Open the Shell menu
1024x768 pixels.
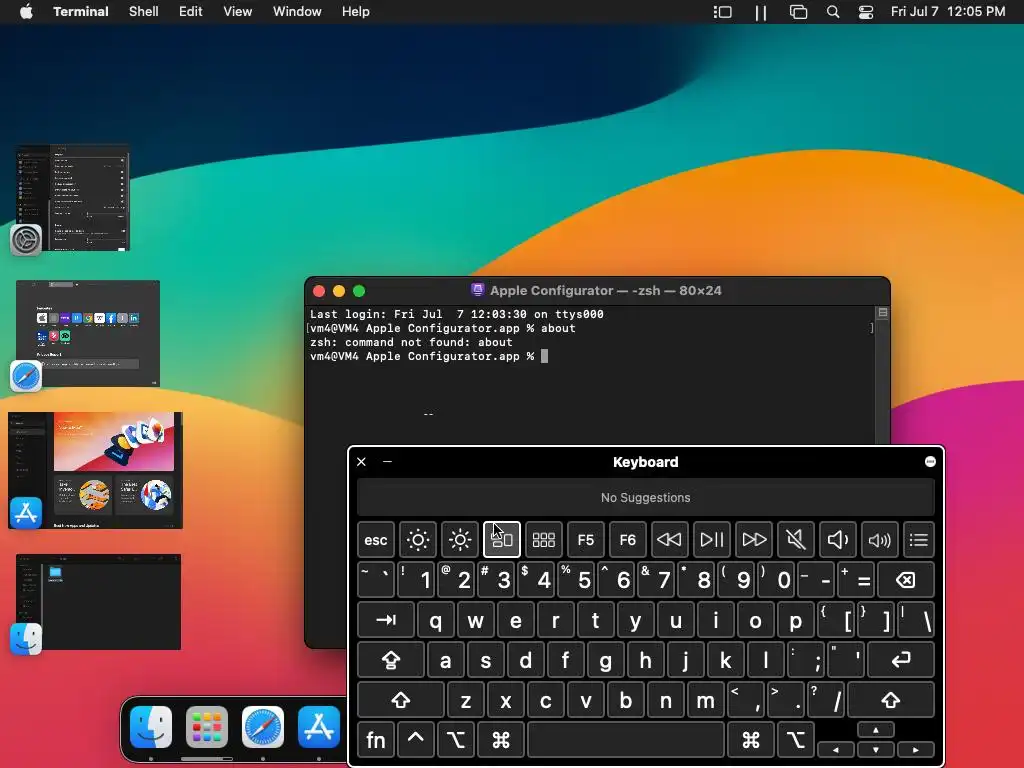[144, 12]
